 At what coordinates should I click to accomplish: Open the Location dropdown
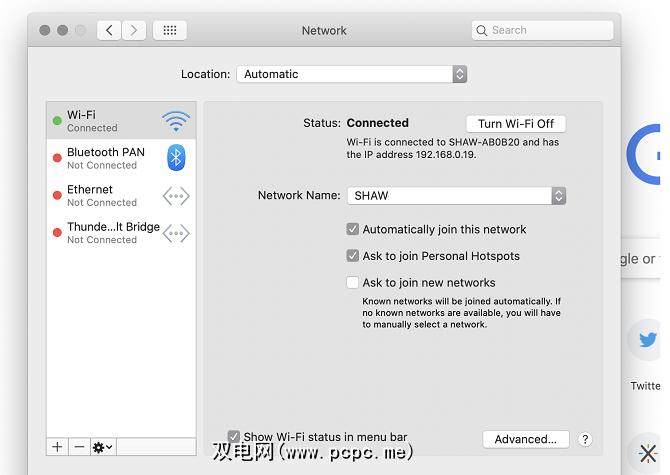click(x=351, y=74)
